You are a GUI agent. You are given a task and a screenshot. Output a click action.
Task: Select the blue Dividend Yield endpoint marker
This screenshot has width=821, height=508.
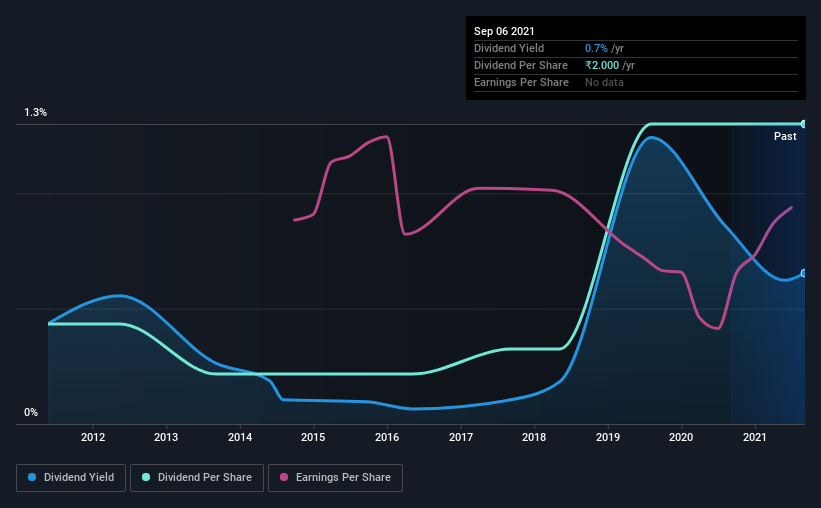[803, 273]
